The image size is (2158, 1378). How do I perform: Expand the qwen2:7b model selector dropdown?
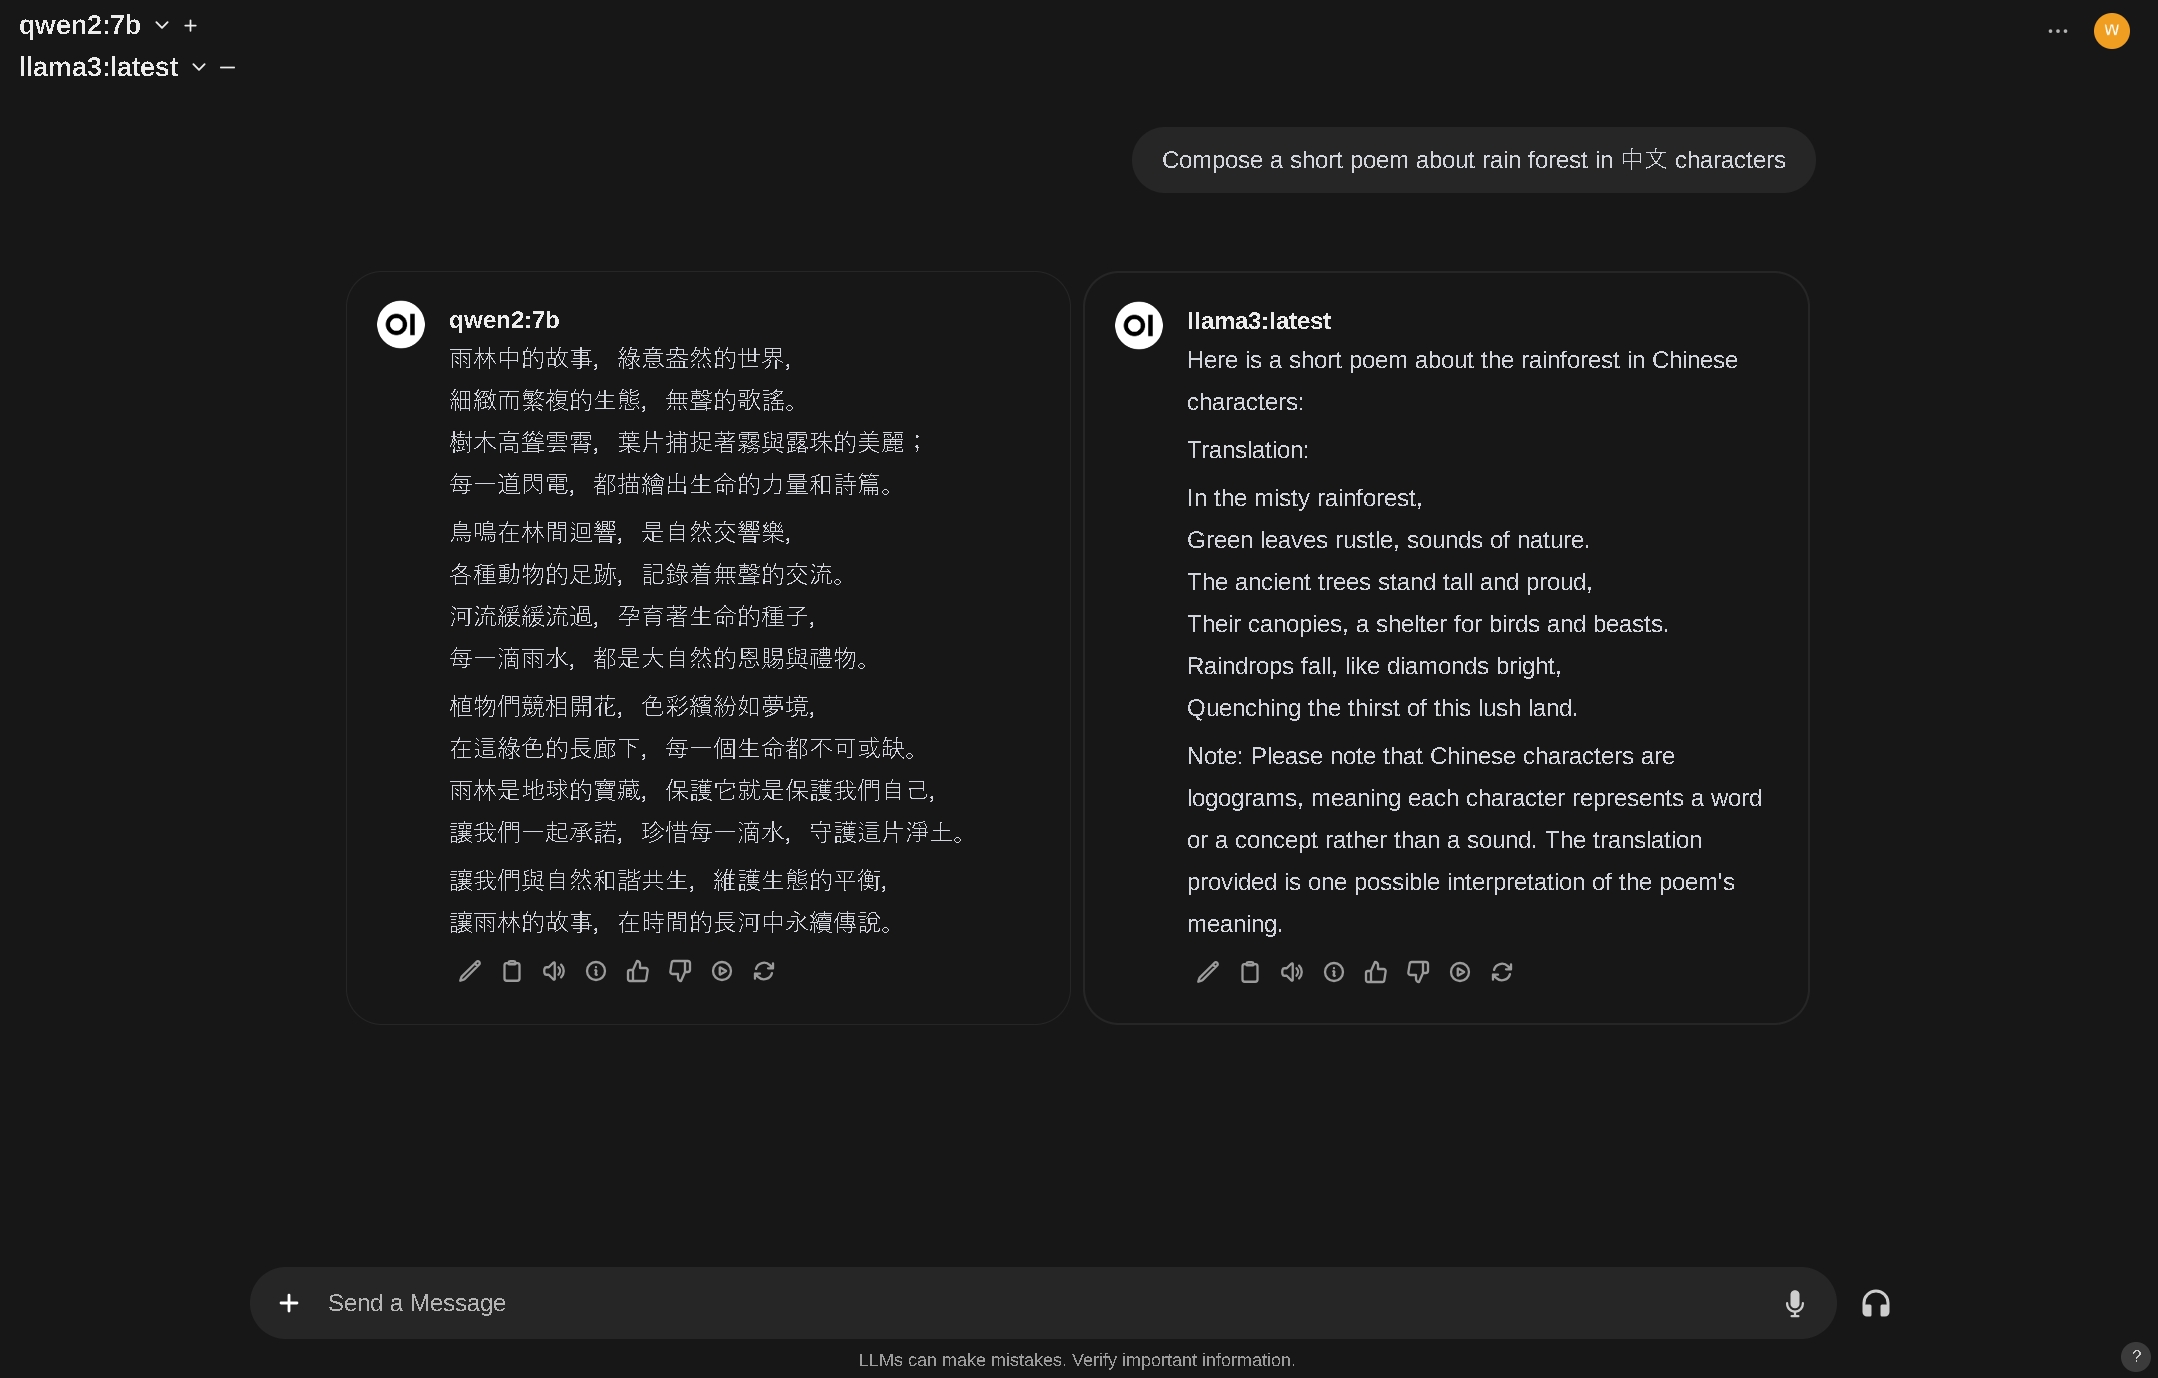161,25
